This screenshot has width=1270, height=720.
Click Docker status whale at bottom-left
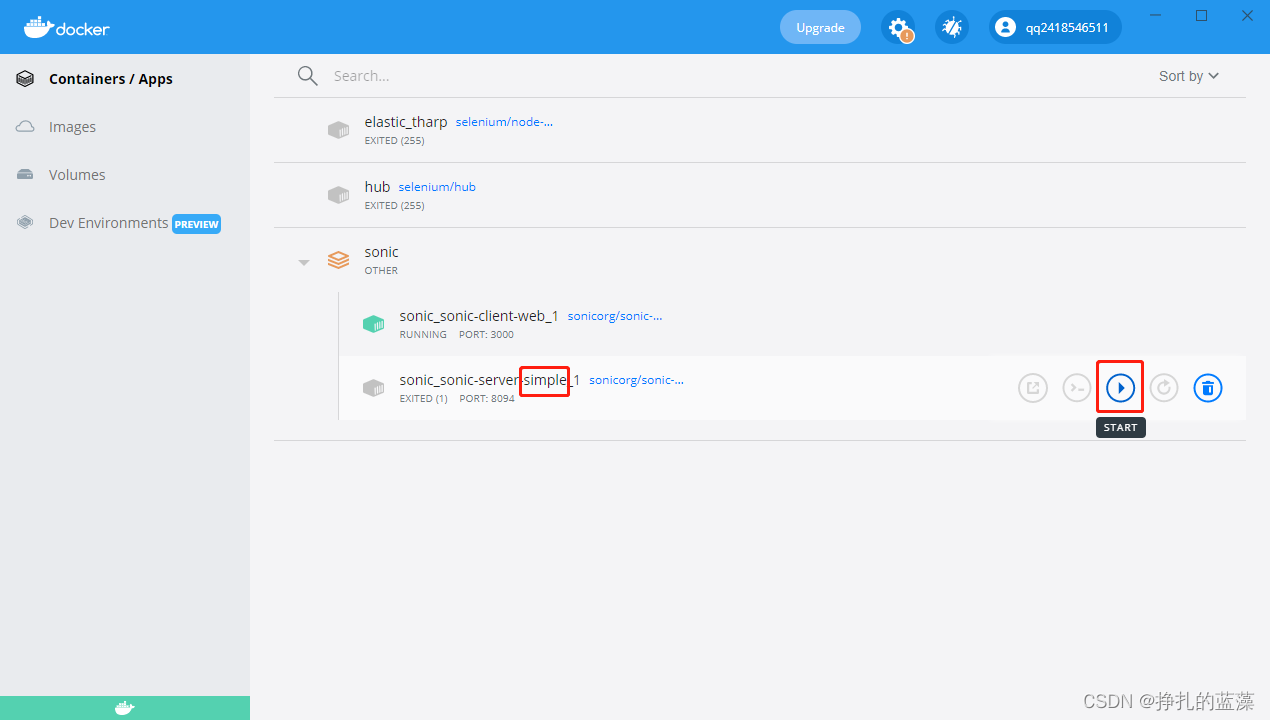pos(124,708)
